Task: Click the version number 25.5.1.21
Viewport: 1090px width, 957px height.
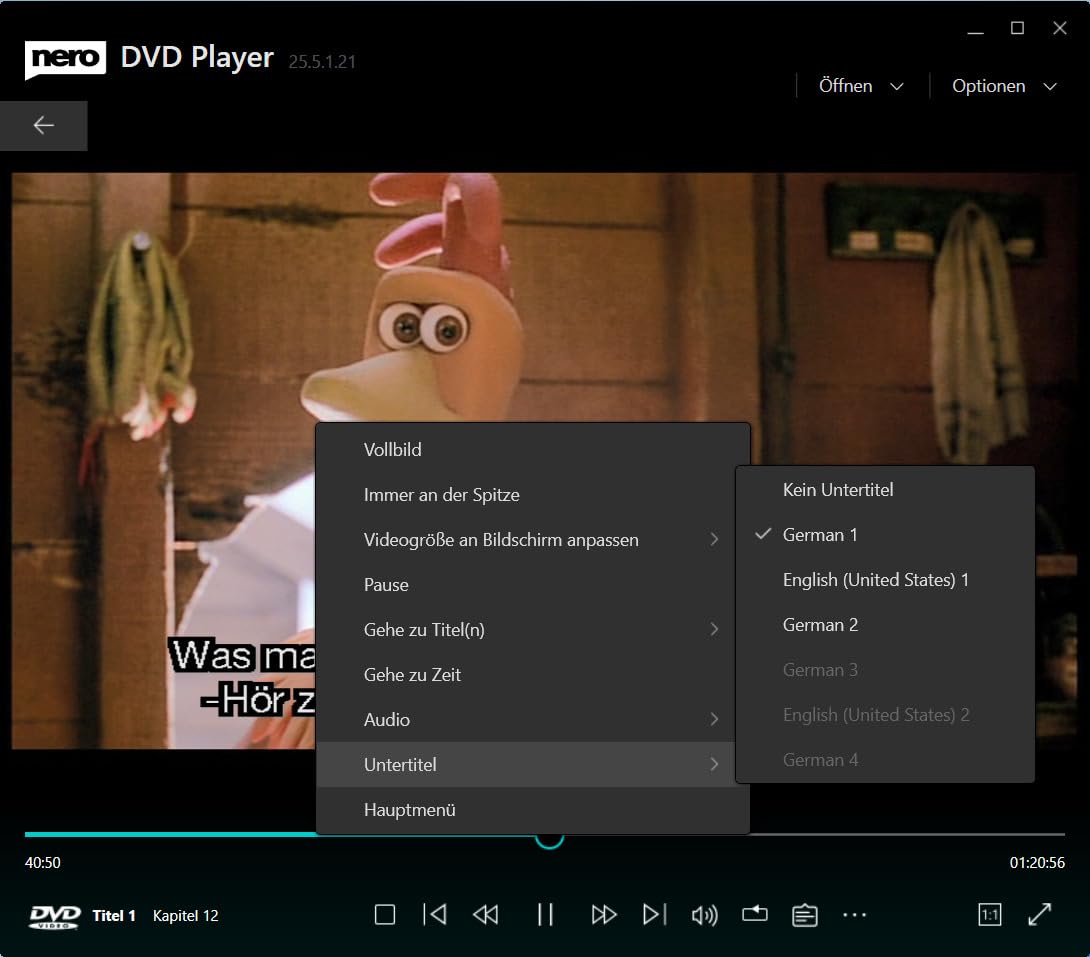Action: point(322,62)
